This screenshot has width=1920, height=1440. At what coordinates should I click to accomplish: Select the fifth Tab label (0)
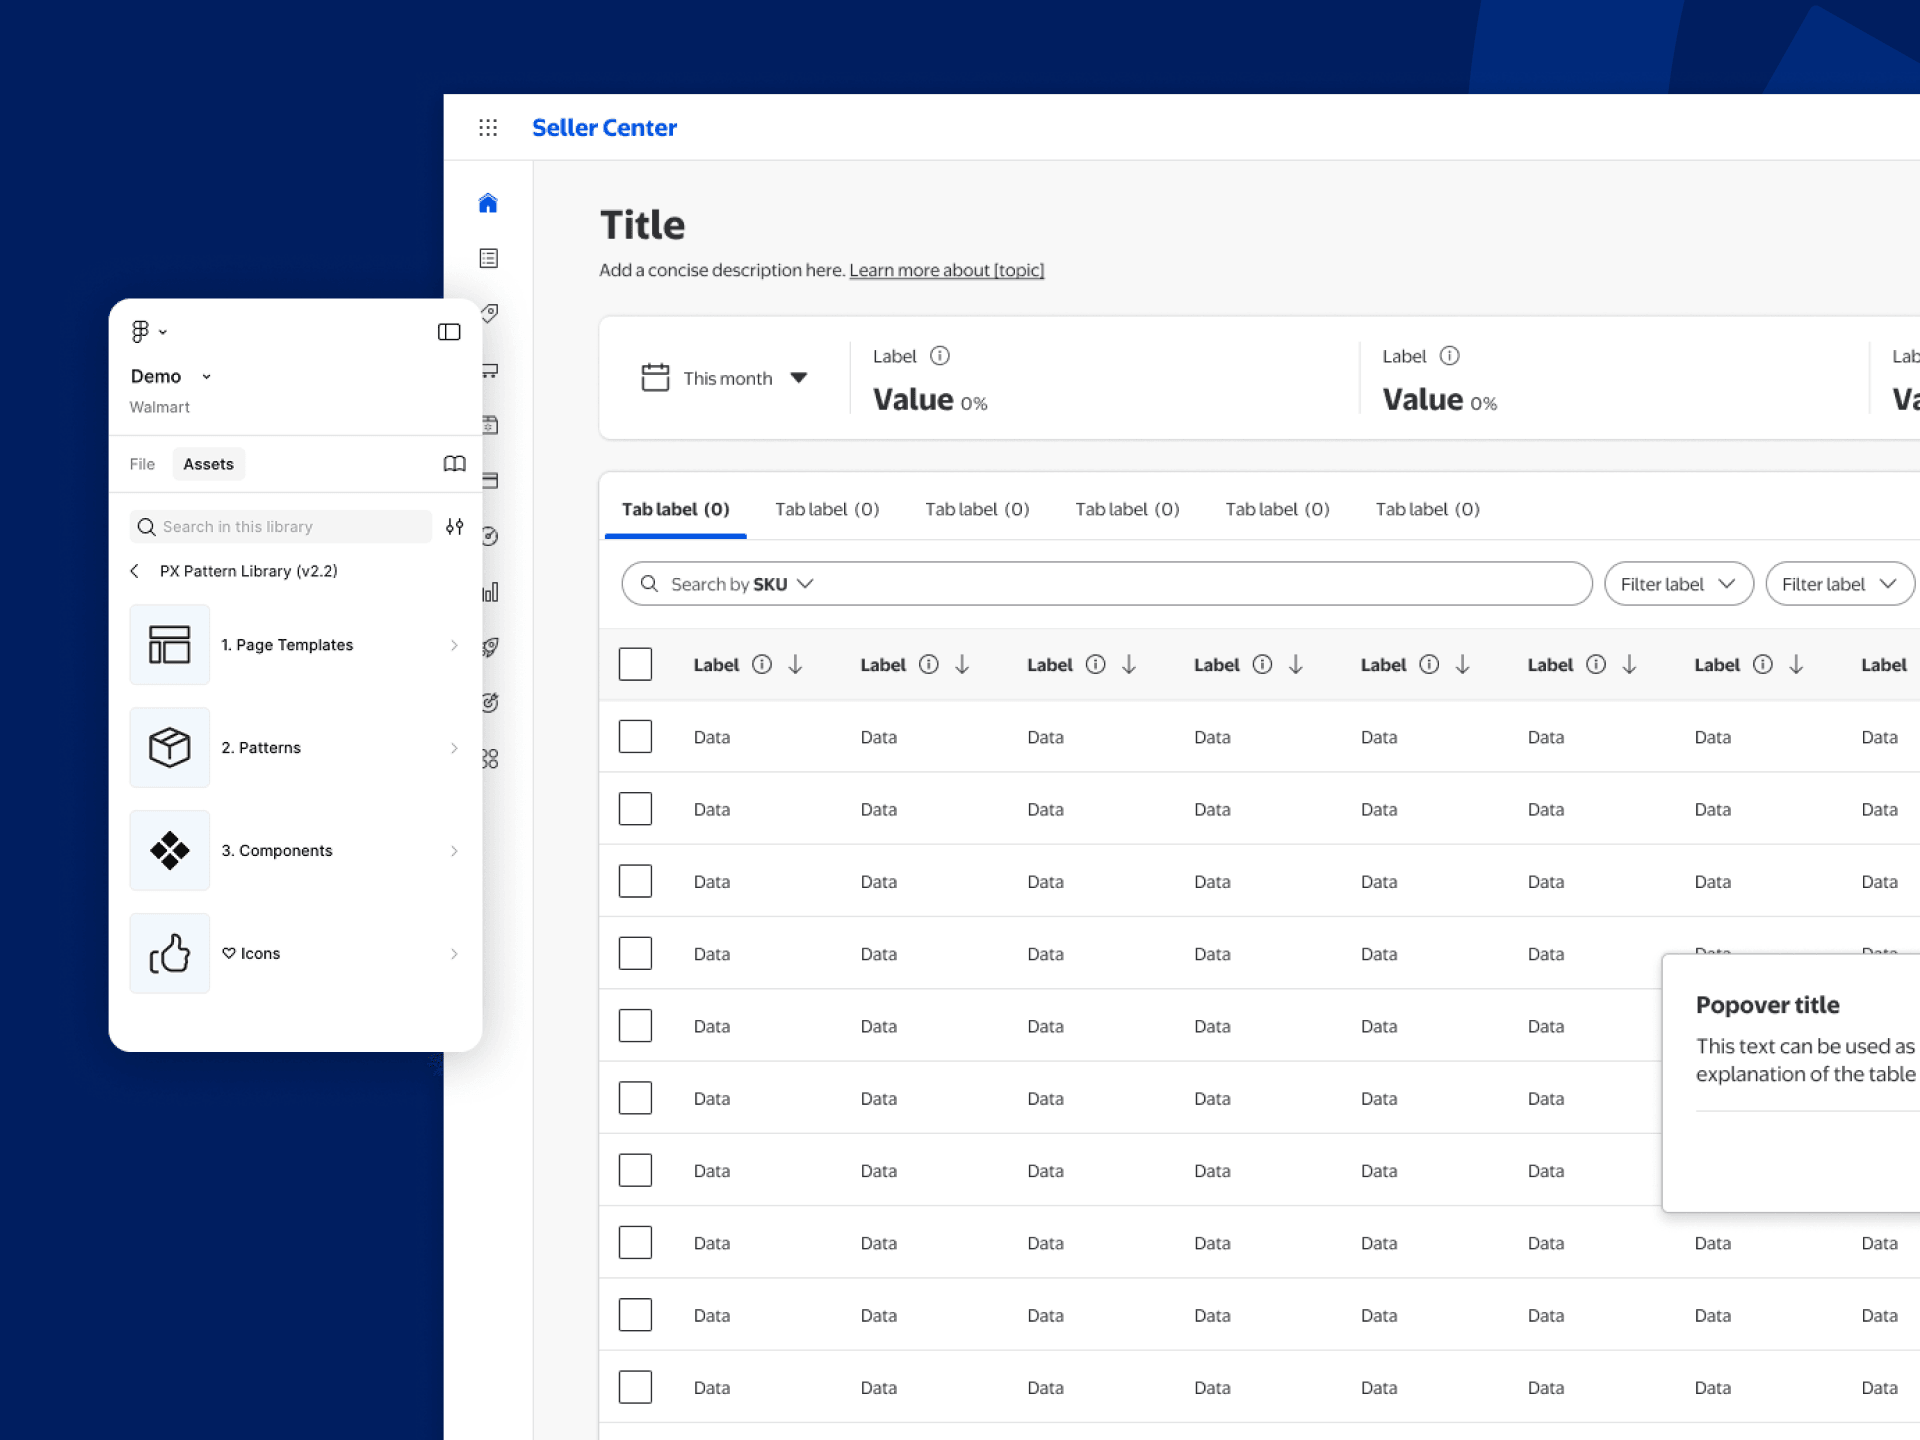click(1277, 509)
